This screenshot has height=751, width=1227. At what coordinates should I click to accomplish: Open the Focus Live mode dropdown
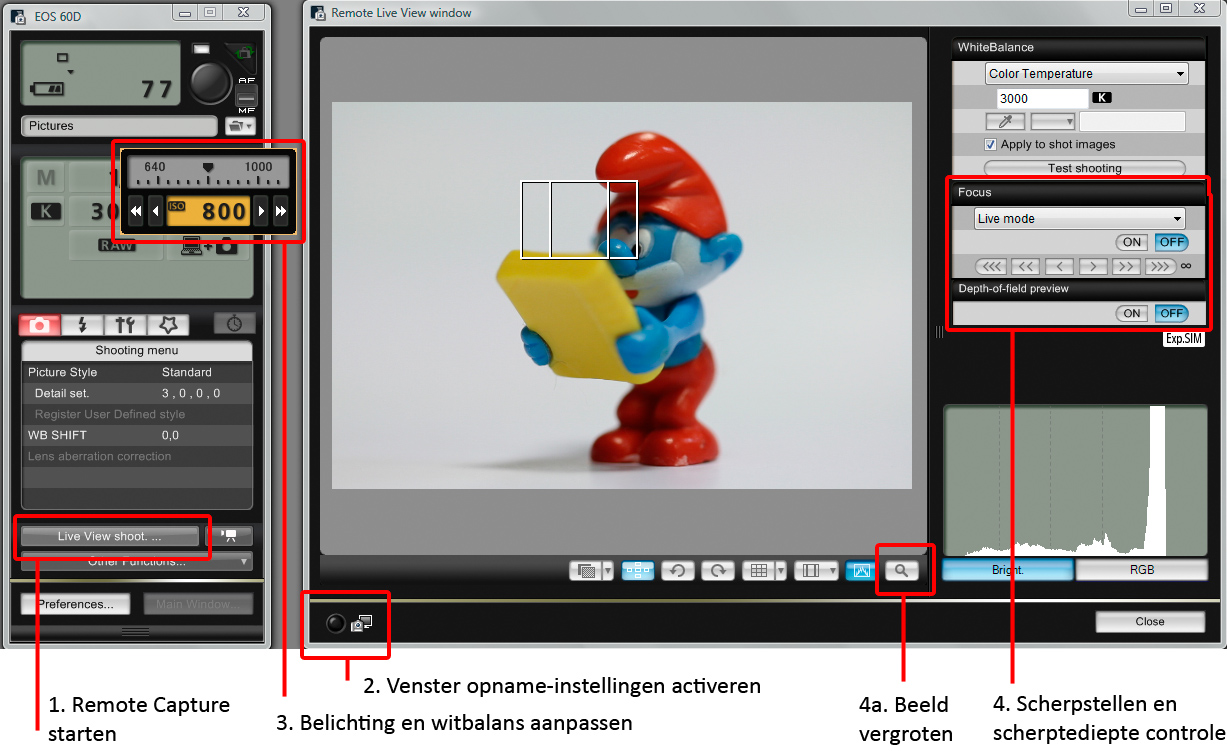click(1079, 218)
